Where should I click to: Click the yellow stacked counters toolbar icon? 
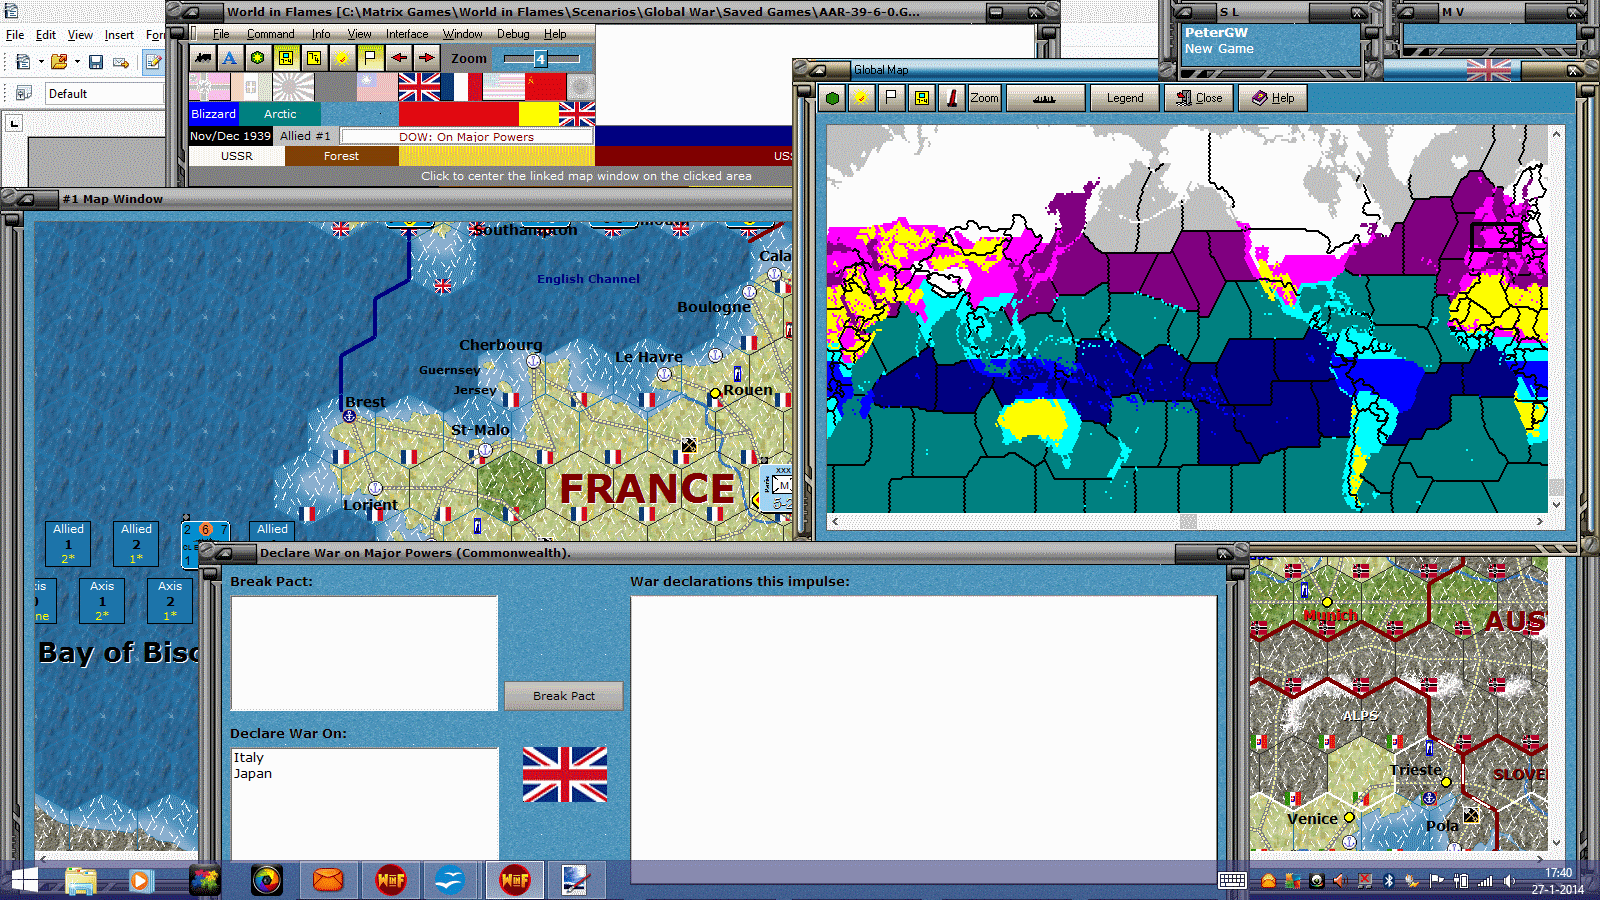pos(314,58)
